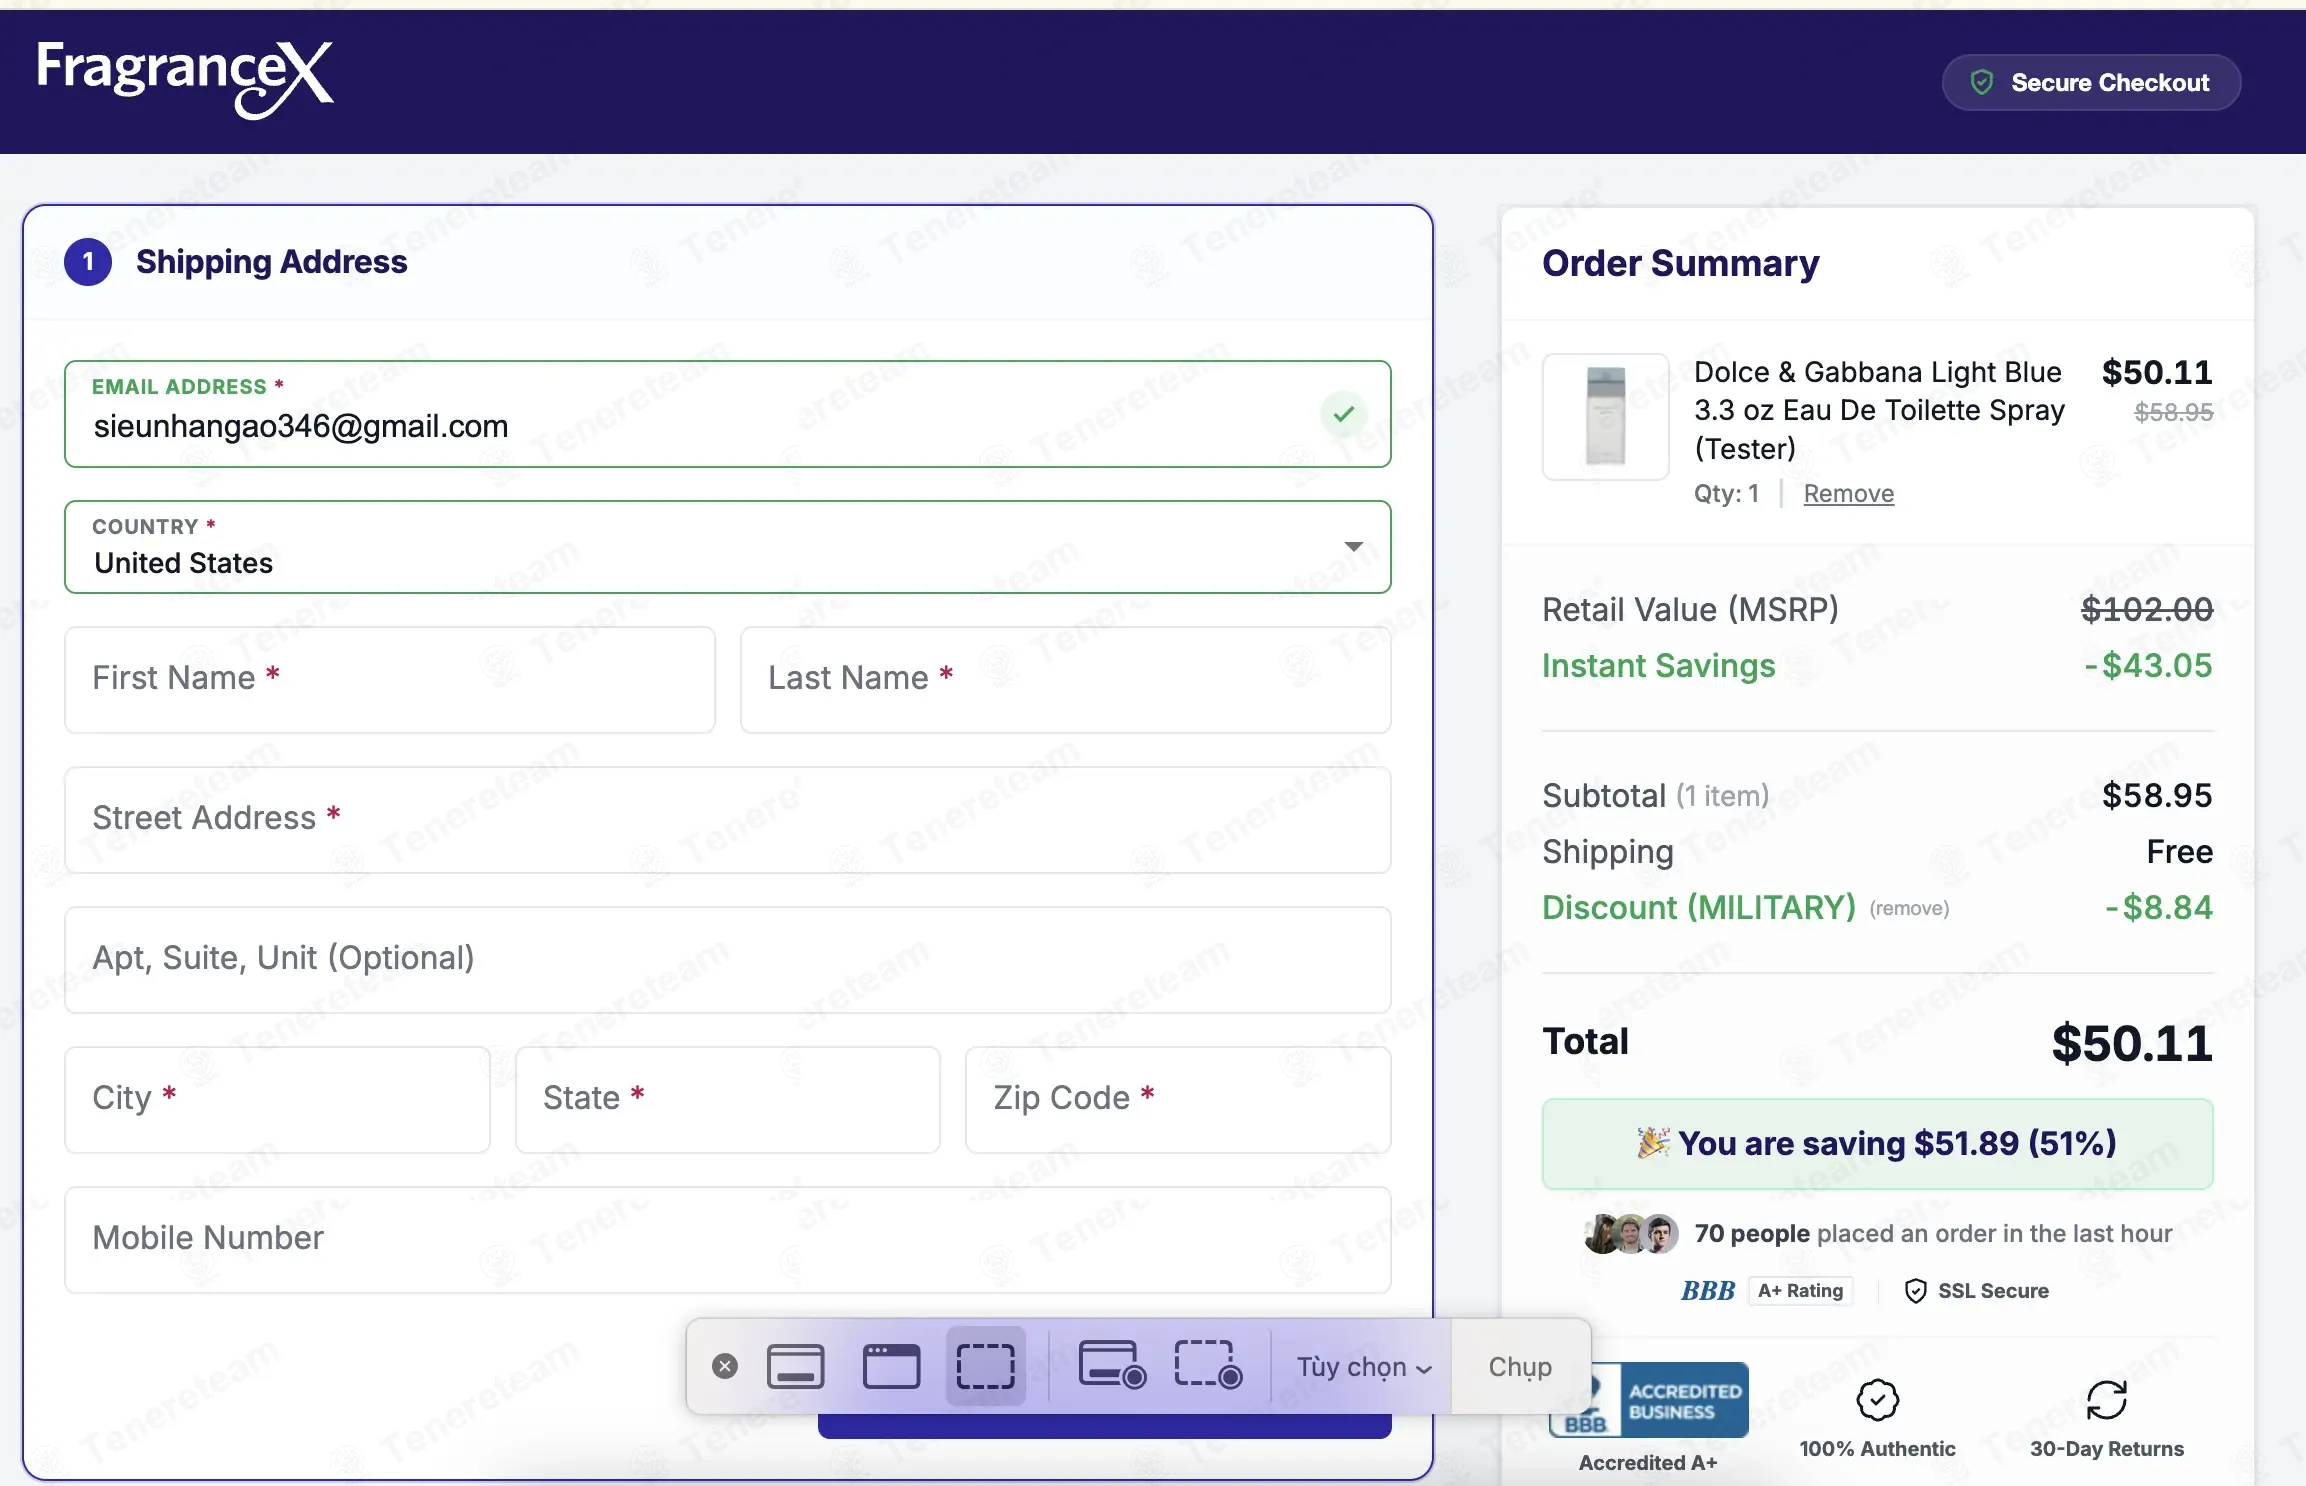Click the Retail Value $102.00 amount
The width and height of the screenshot is (2306, 1486).
(2147, 609)
